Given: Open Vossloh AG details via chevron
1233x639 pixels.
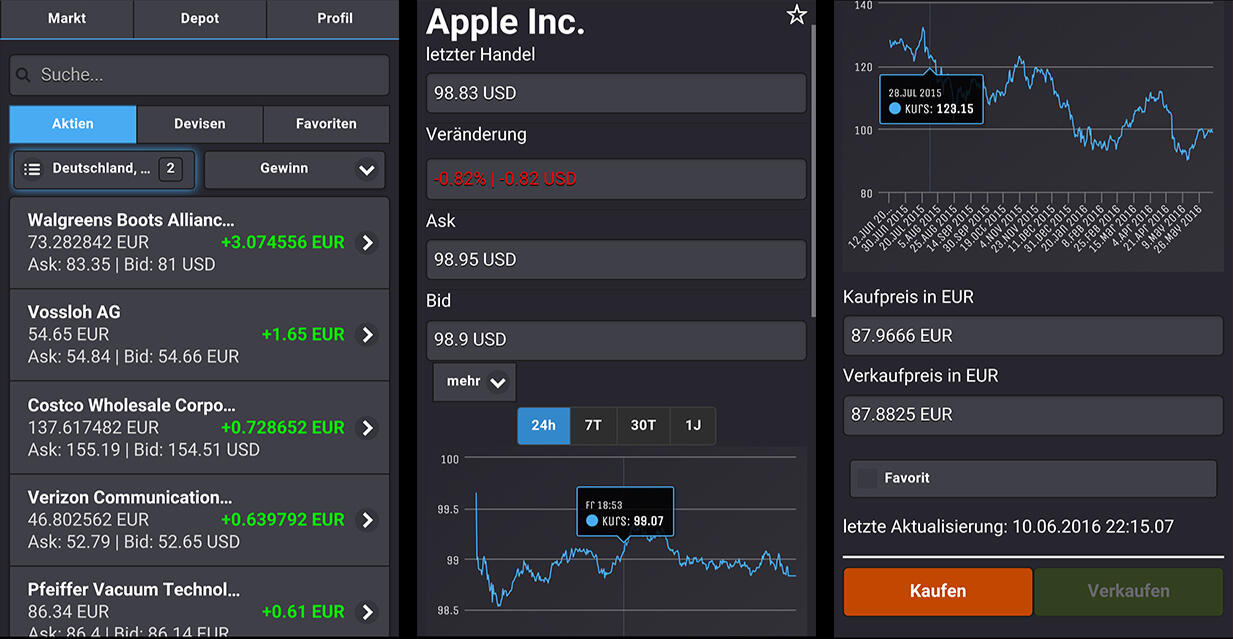Looking at the screenshot, I should pos(368,335).
